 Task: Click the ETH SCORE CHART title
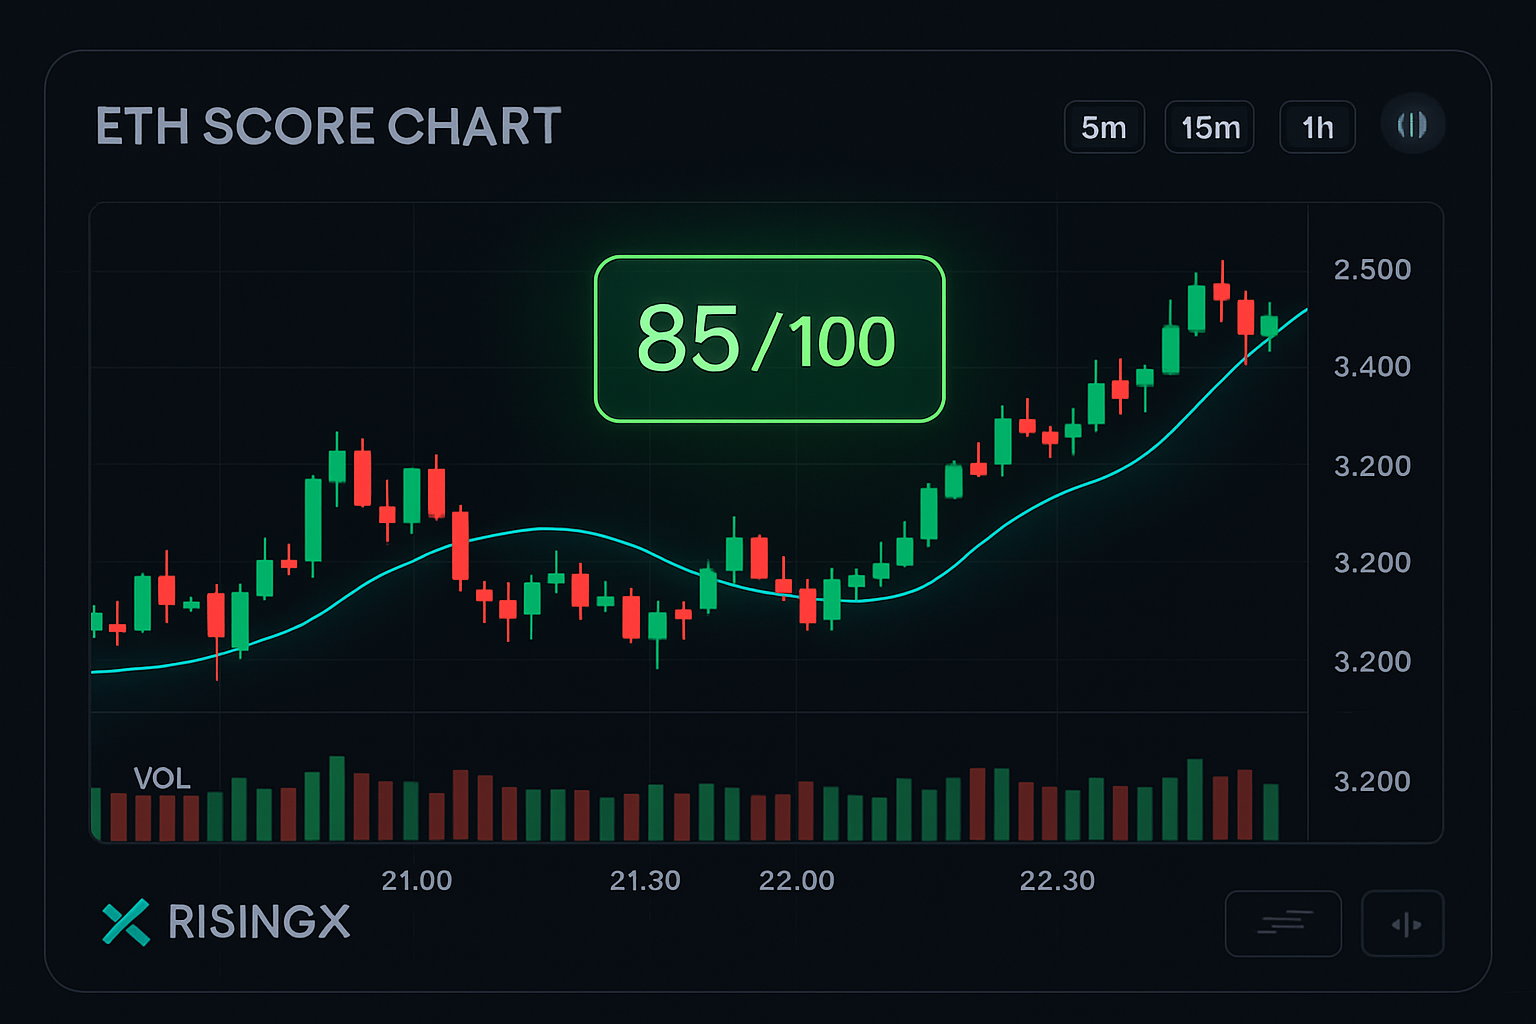coord(328,127)
